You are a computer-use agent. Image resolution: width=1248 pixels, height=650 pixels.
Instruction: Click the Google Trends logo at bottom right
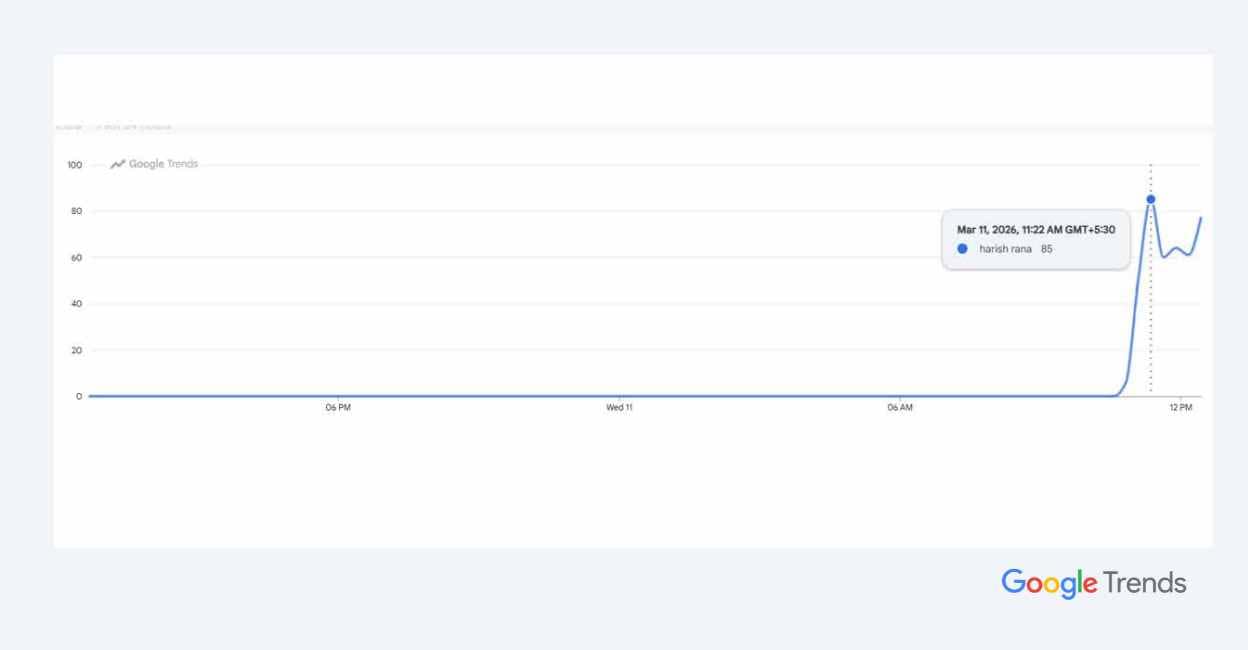(x=1094, y=583)
